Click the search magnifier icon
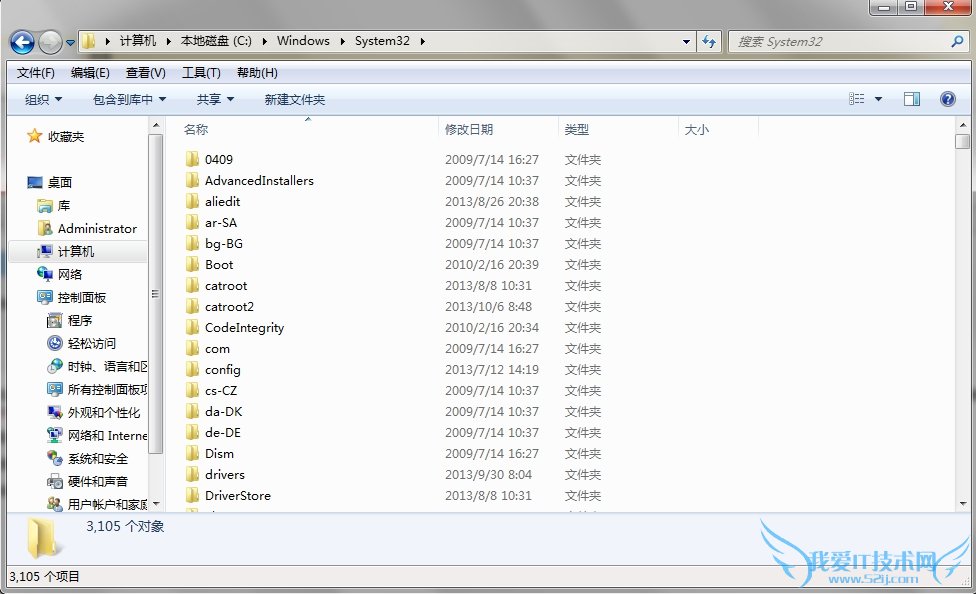976x594 pixels. pyautogui.click(x=957, y=42)
